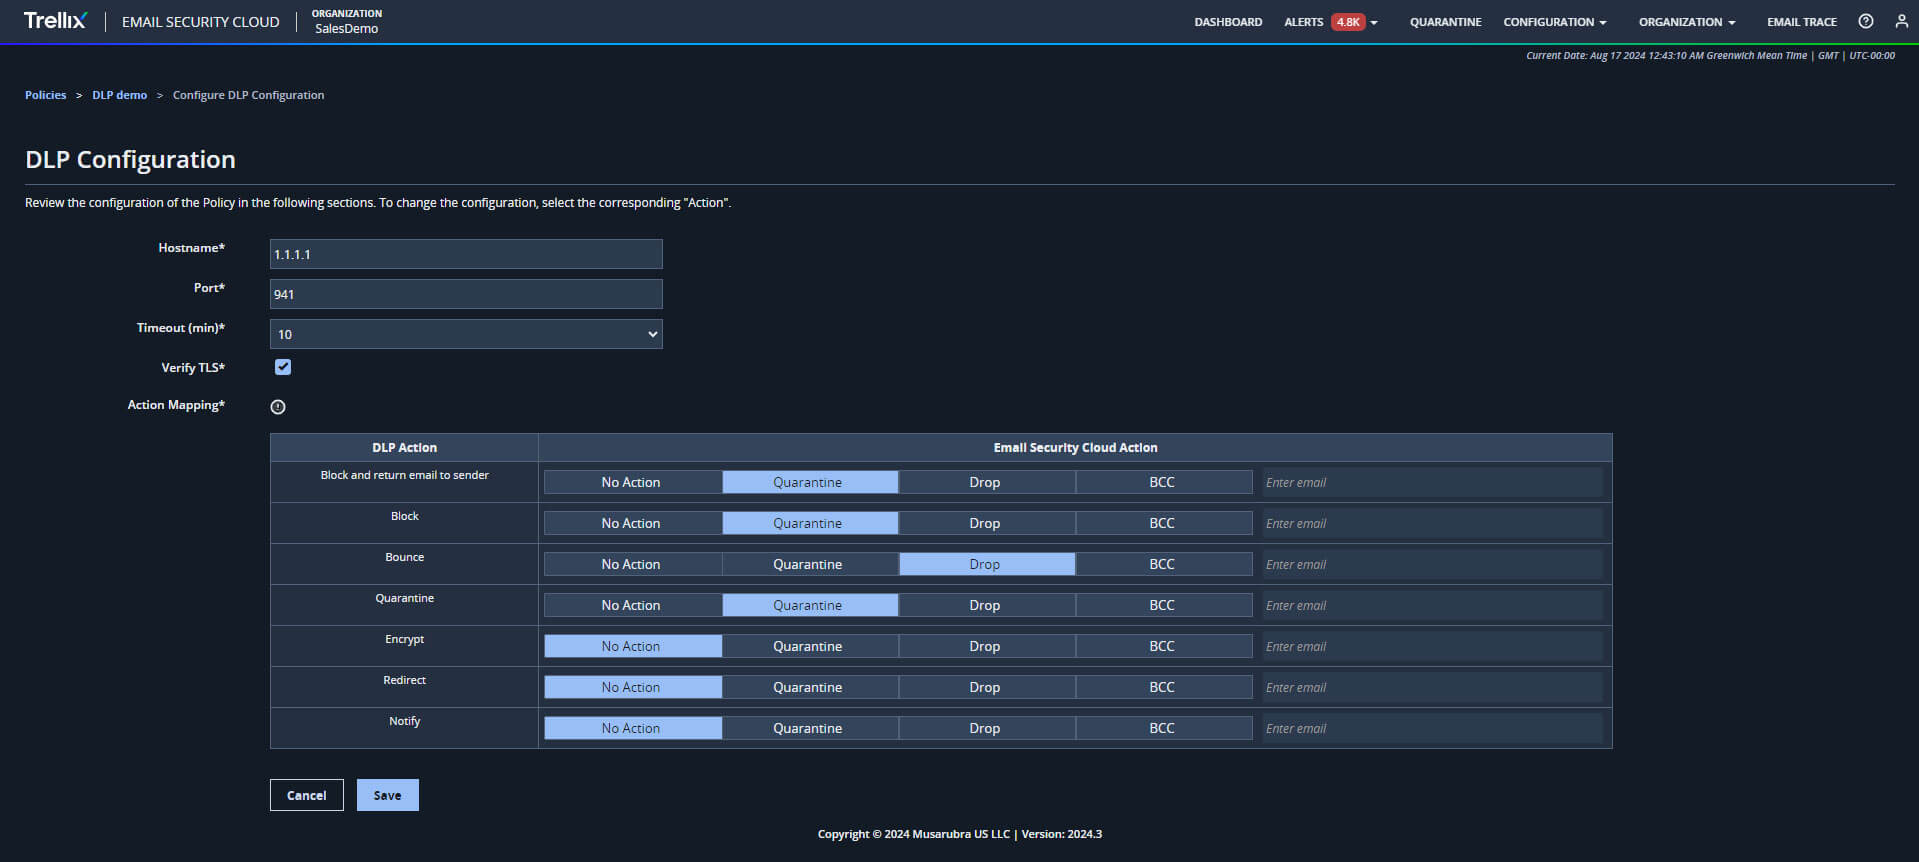
Task: Navigate to the Policies breadcrumb link
Action: 46,95
